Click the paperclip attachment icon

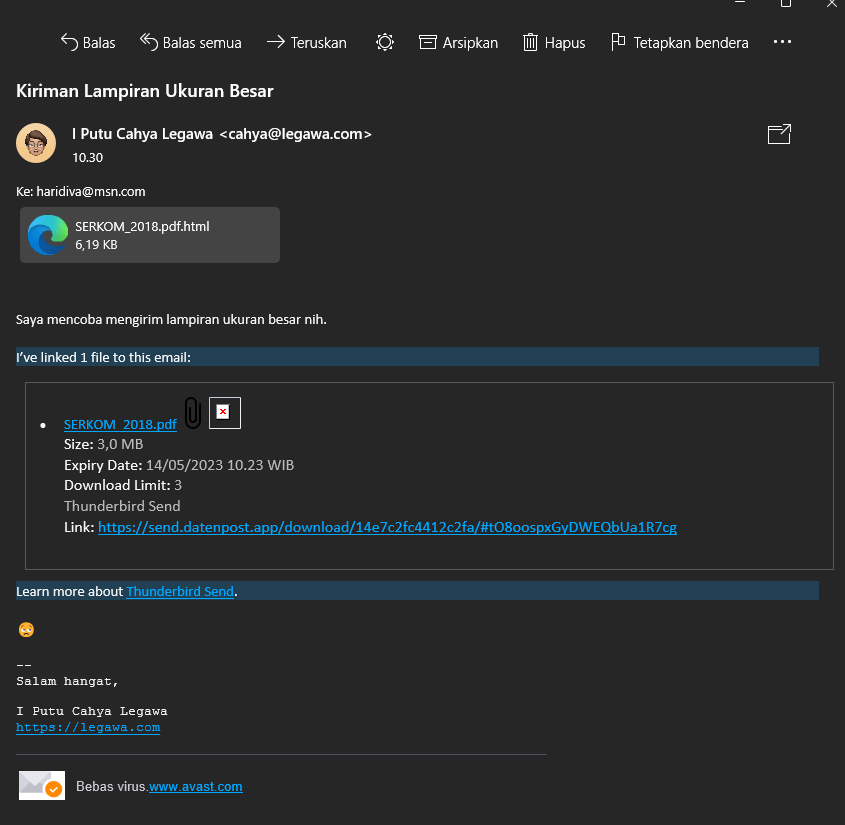[x=193, y=413]
